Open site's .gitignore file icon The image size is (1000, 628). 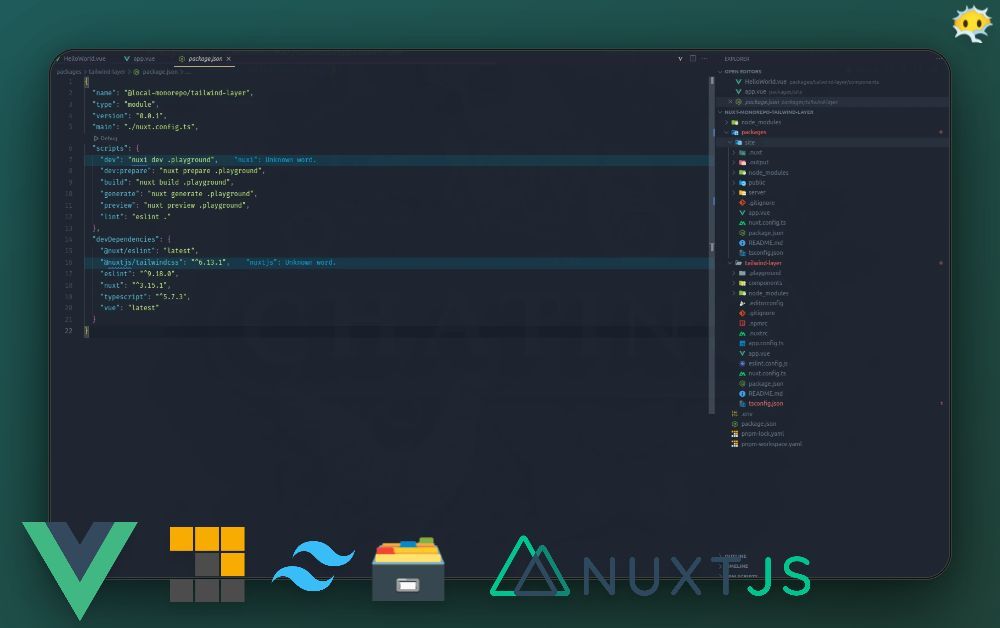coord(742,203)
